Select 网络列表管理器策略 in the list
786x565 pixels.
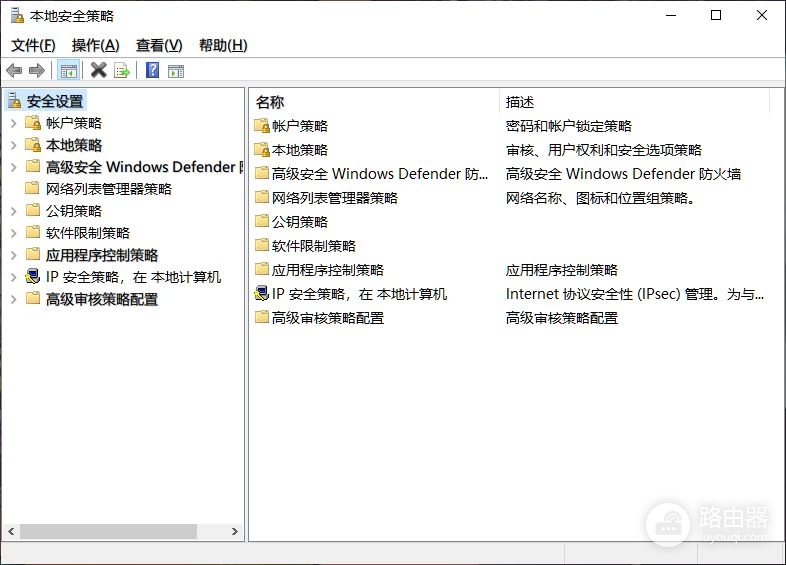pyautogui.click(x=335, y=198)
